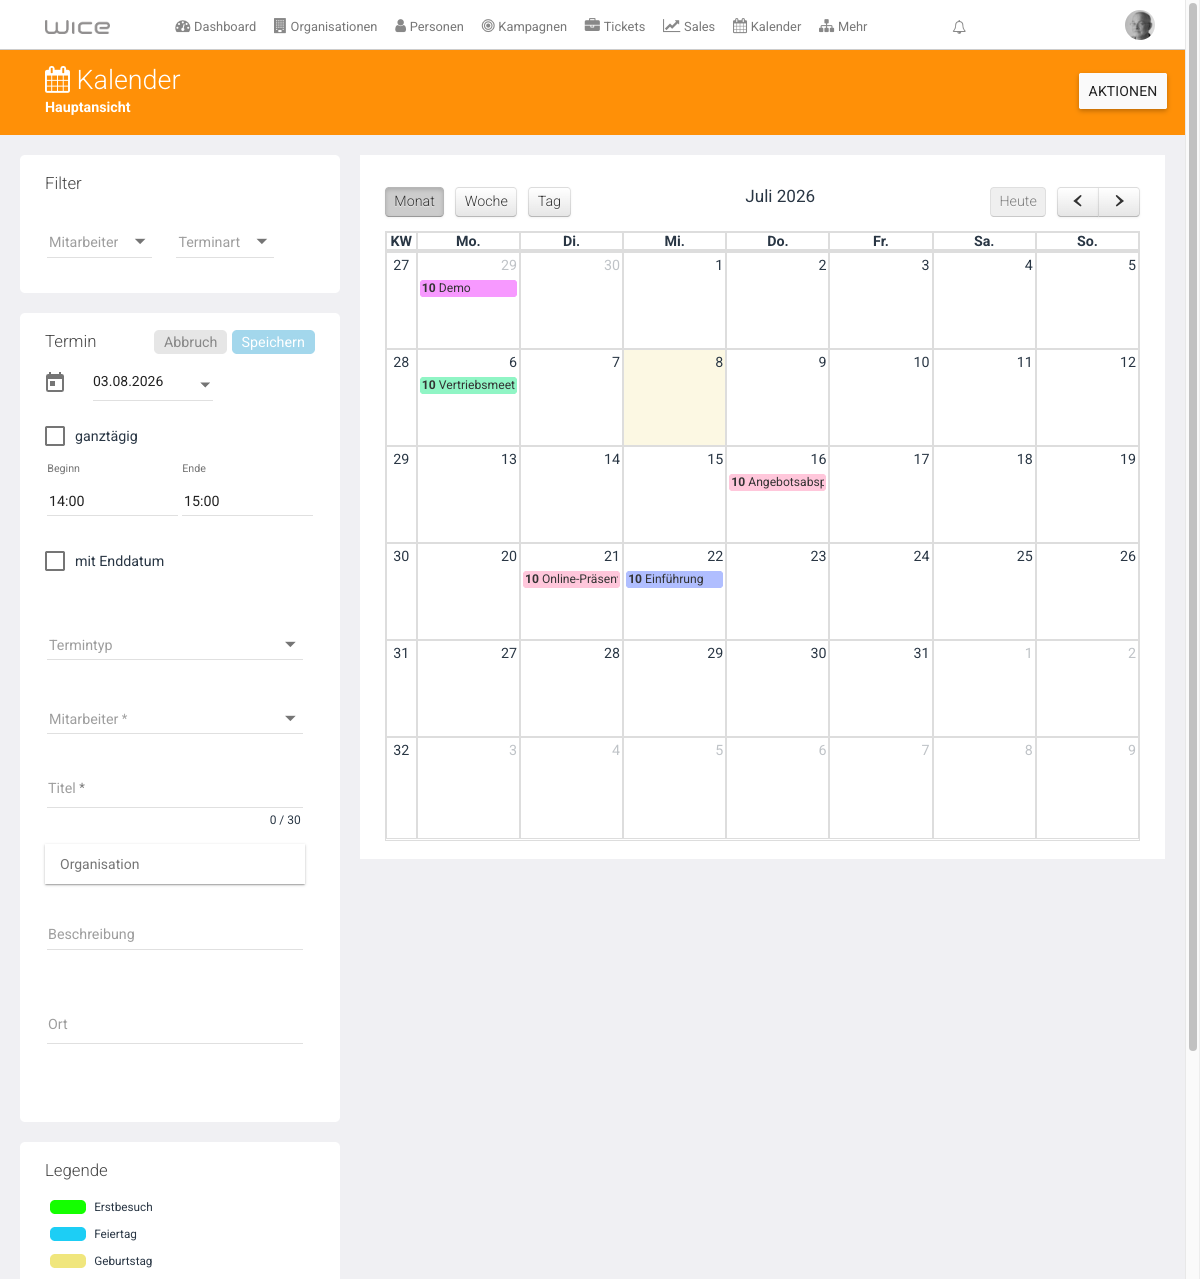
Task: Open the Terminart filter dropdown
Action: (x=224, y=242)
